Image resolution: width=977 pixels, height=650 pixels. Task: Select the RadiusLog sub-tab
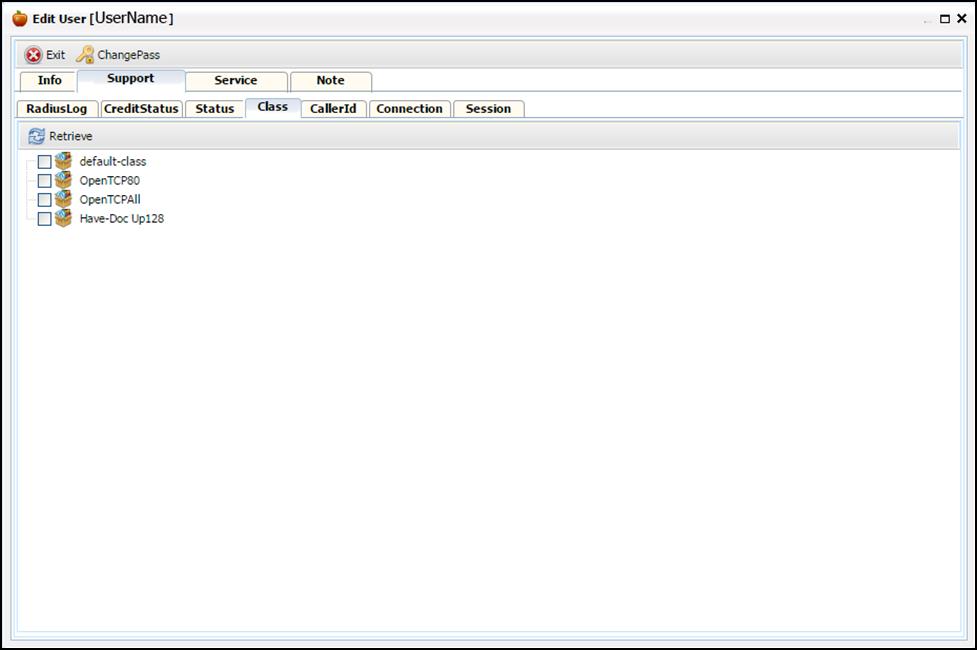(x=57, y=109)
